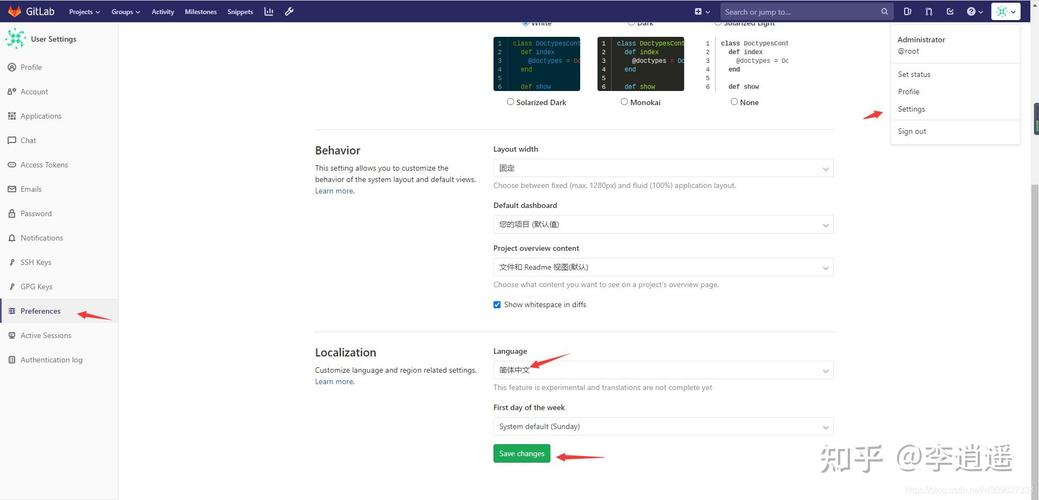Open the Admin Area wrench icon
Screen dimensions: 1039x500
(289, 12)
